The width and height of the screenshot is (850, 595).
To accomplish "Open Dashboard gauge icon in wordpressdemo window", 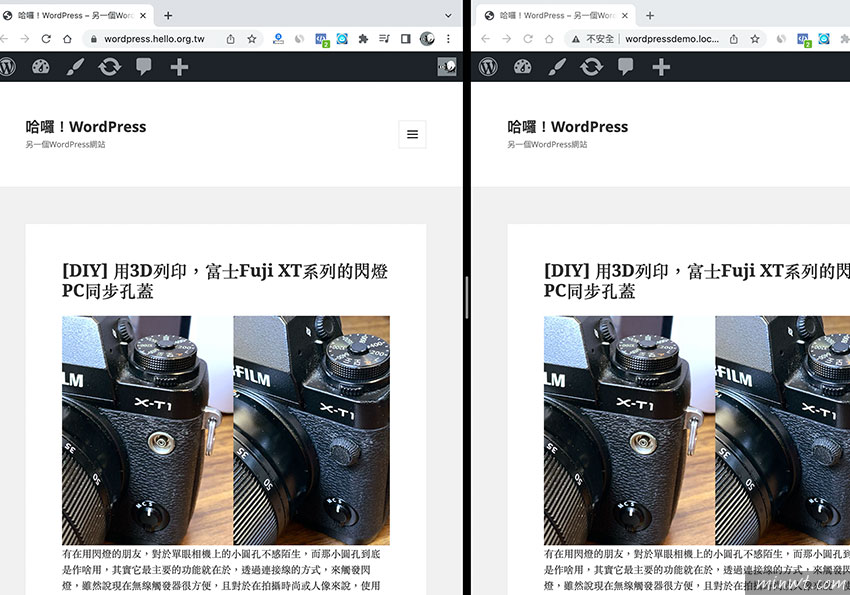I will [523, 67].
